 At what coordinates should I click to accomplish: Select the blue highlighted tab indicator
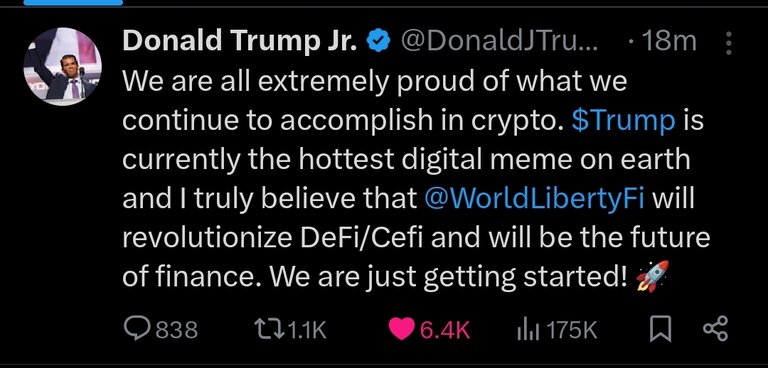[73, 2]
